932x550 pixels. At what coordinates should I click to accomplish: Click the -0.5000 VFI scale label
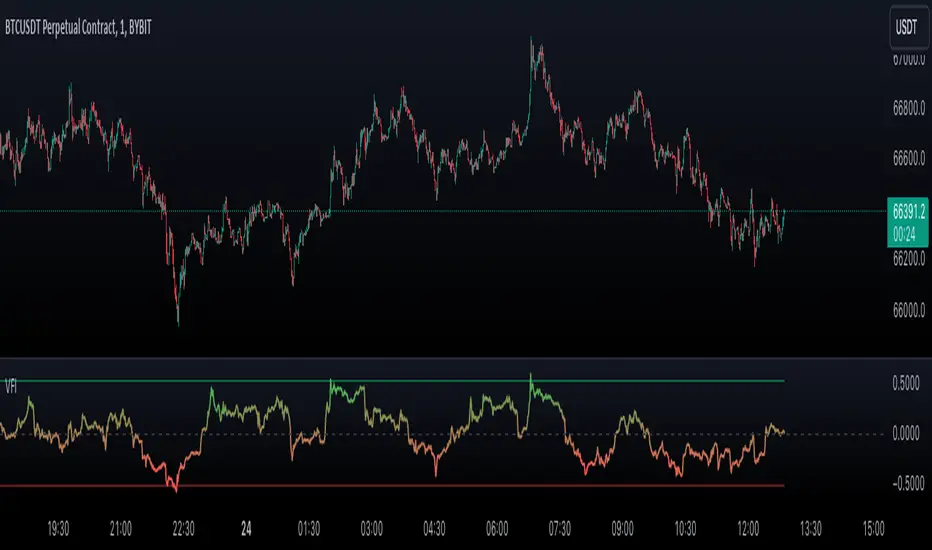click(x=908, y=485)
